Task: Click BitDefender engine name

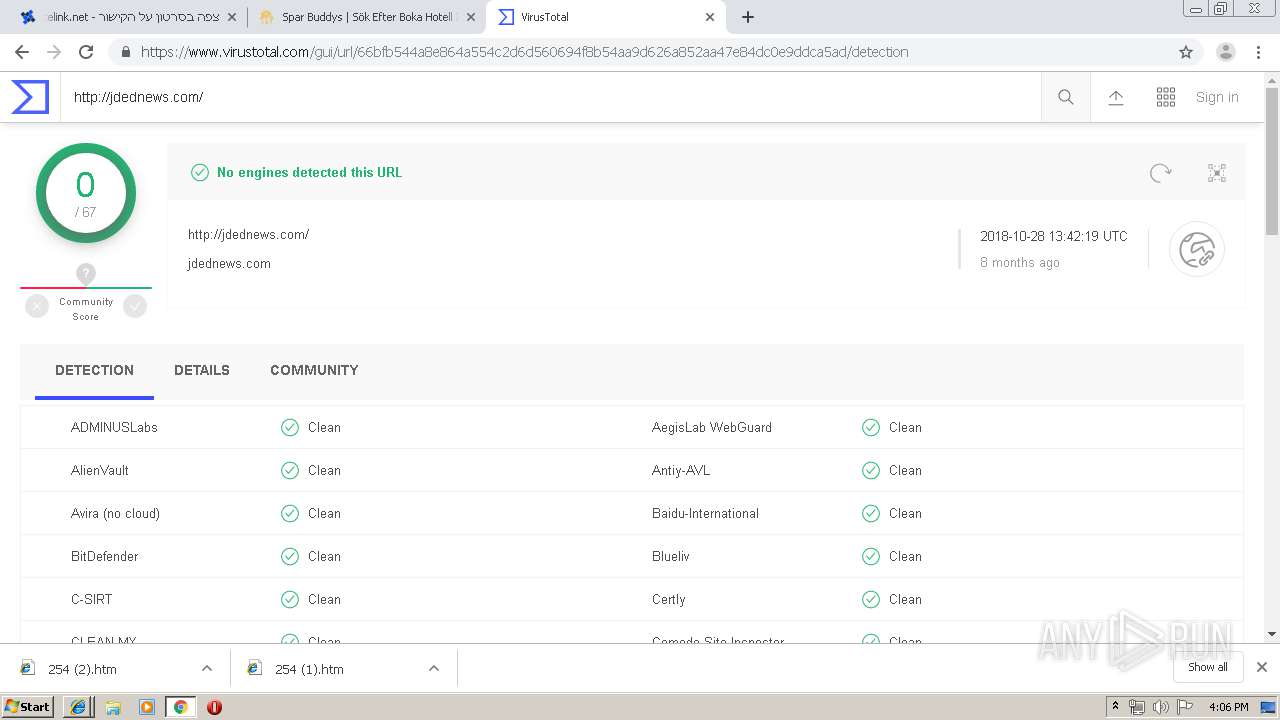Action: point(105,556)
